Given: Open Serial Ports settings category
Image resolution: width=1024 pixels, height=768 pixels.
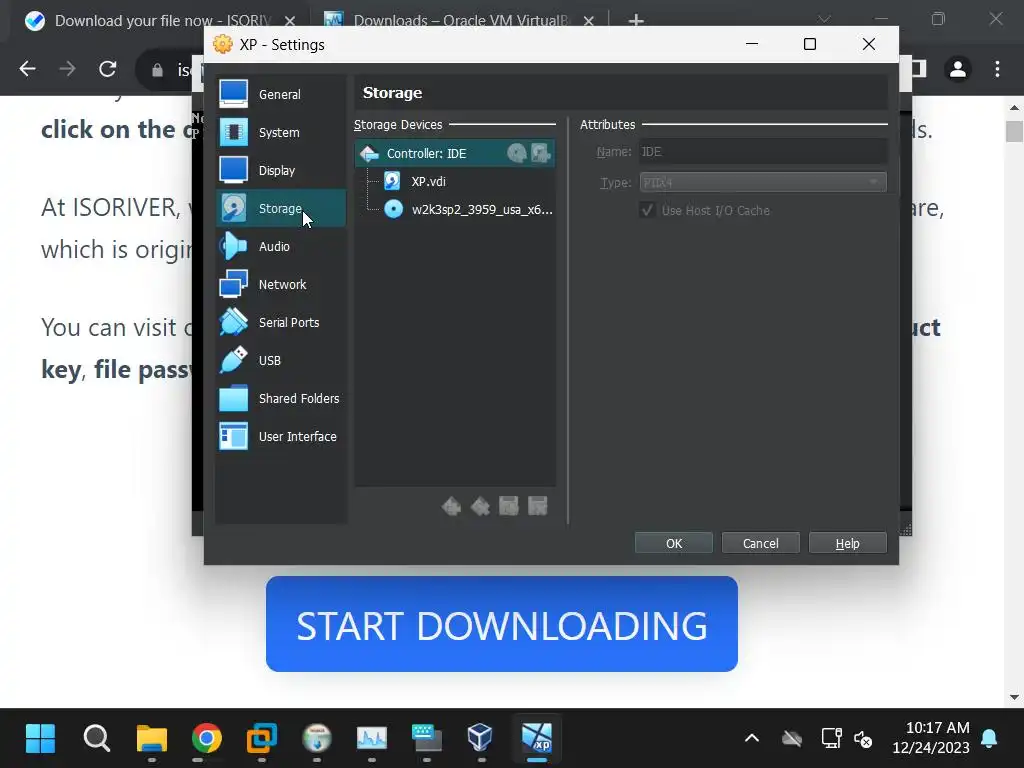Looking at the screenshot, I should click(x=281, y=322).
